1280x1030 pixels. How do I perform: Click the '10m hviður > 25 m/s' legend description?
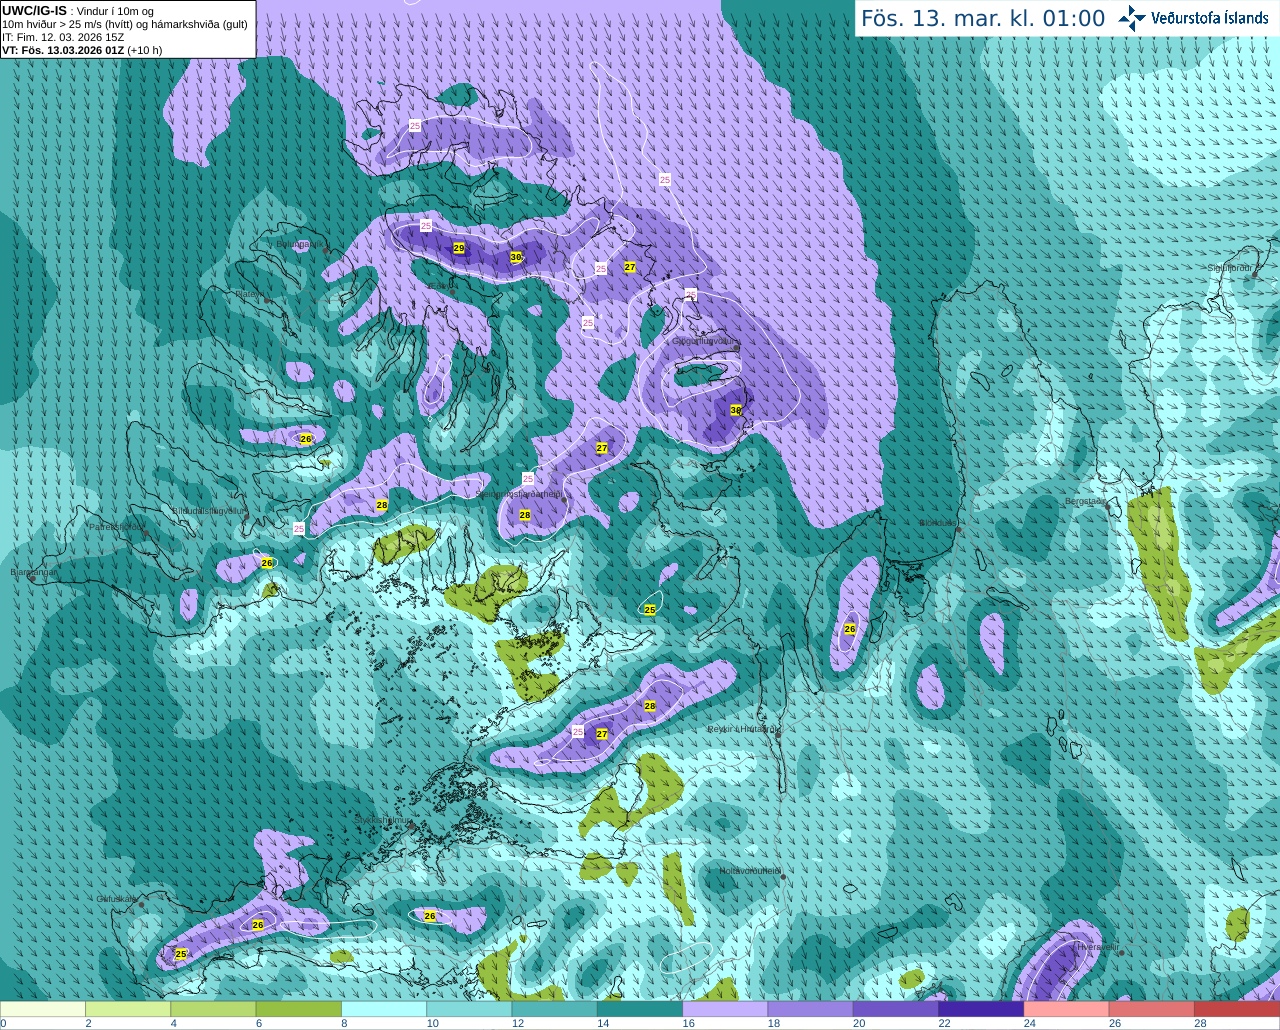tap(125, 24)
